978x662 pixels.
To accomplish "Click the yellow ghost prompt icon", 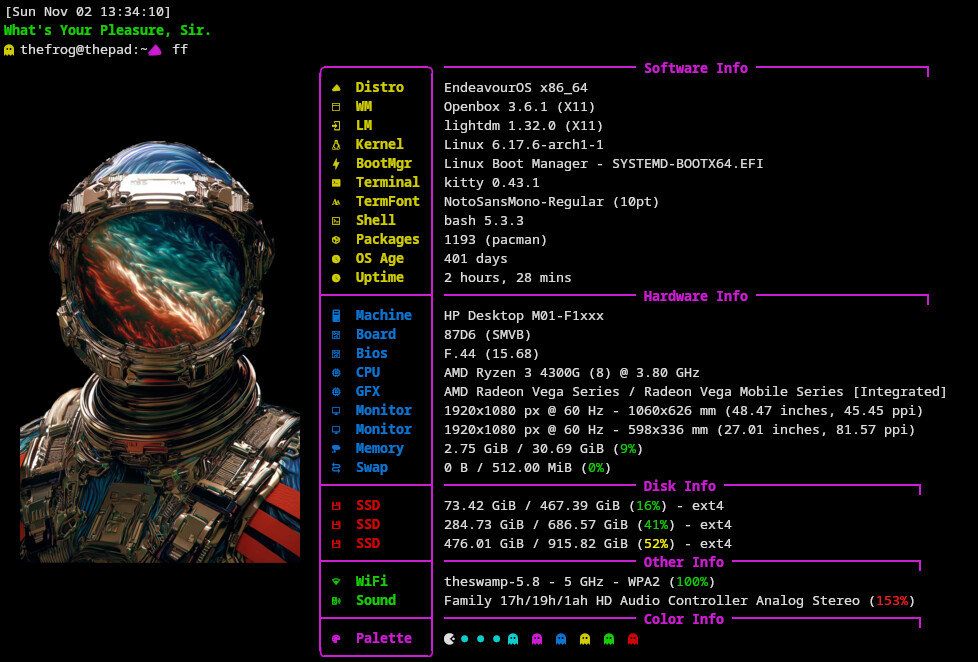I will pyautogui.click(x=10, y=49).
